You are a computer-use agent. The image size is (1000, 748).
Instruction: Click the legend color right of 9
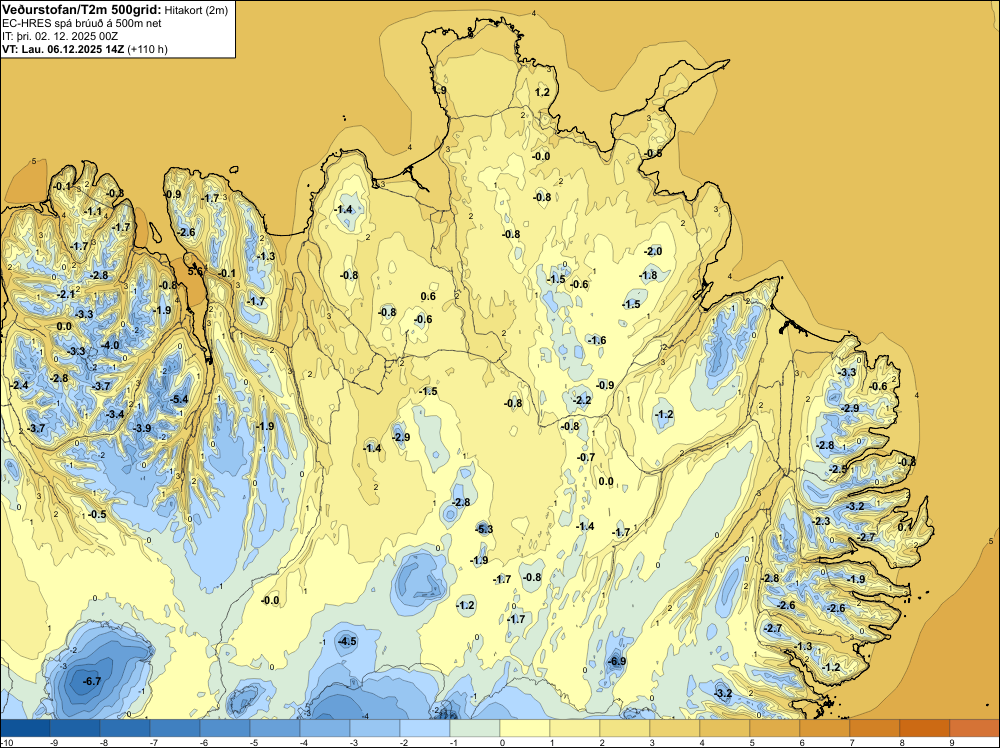(x=974, y=728)
